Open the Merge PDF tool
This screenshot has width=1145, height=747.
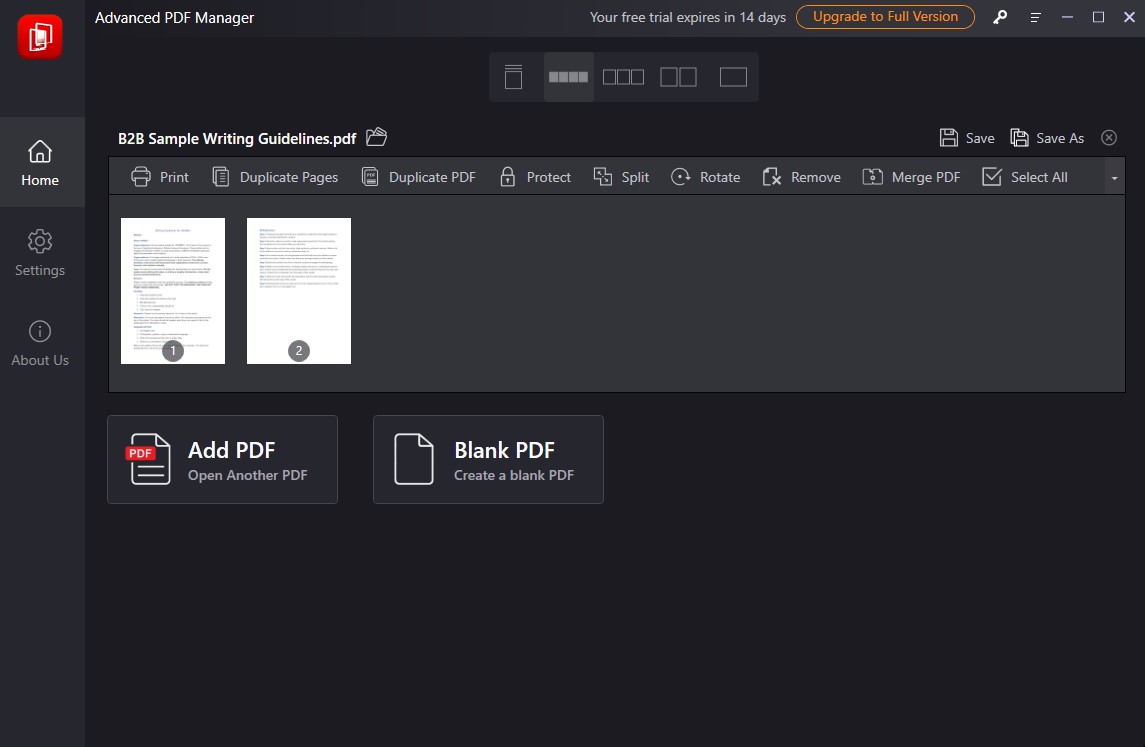911,177
